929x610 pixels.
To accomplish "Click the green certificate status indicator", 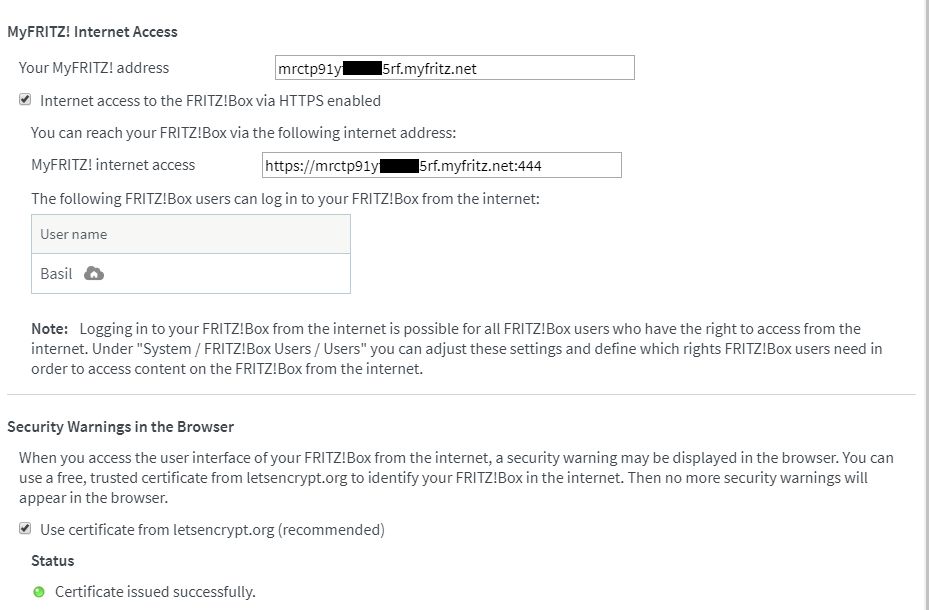I will (39, 592).
